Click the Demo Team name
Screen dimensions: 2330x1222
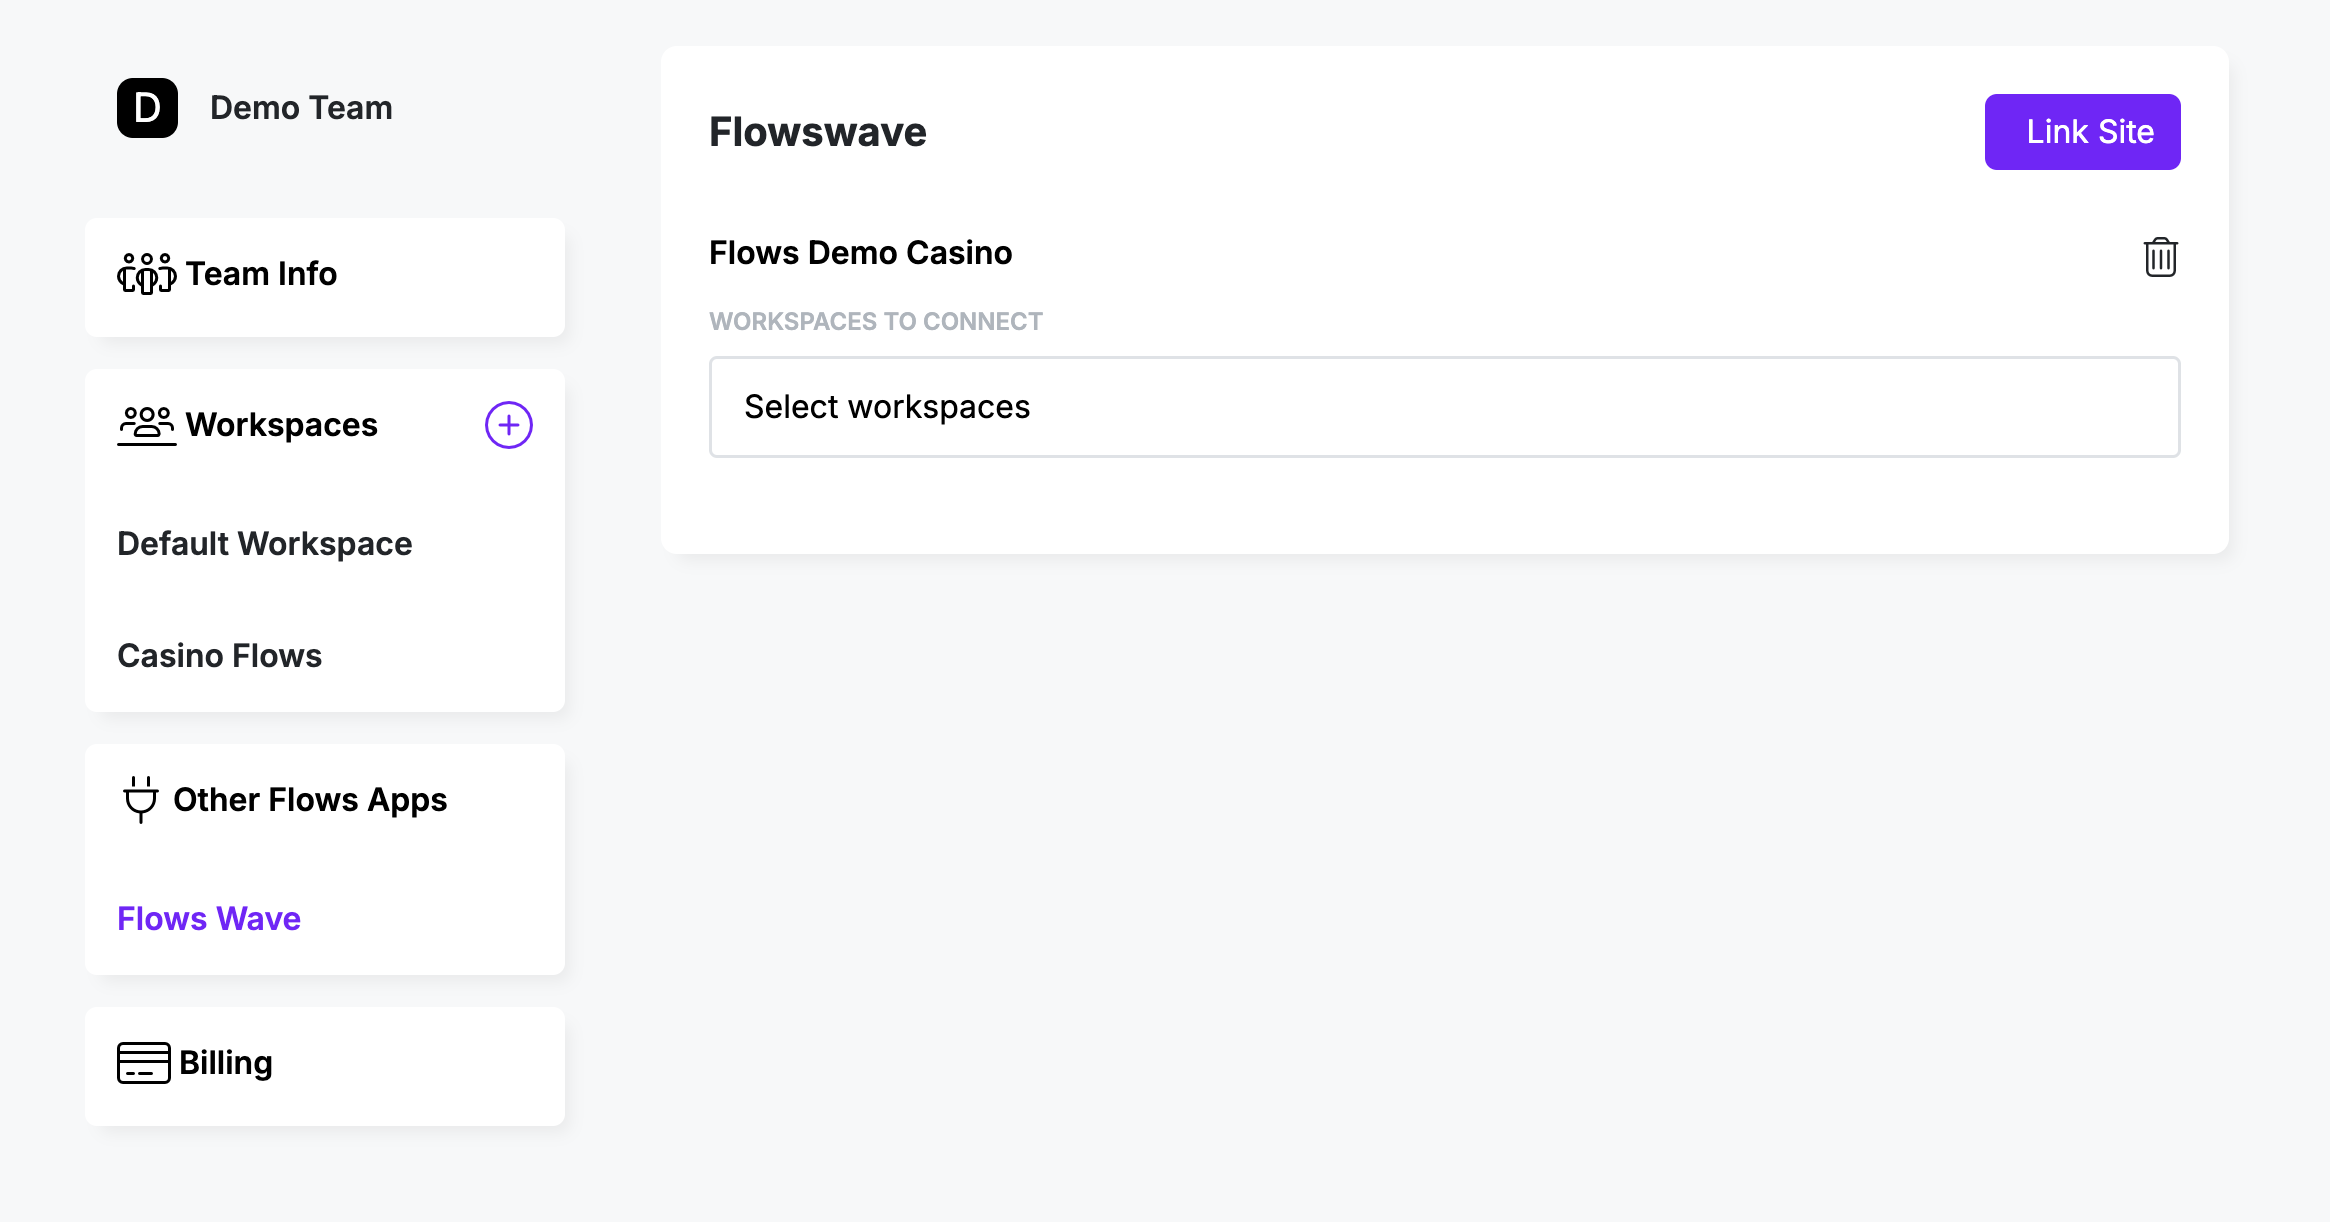(x=301, y=108)
